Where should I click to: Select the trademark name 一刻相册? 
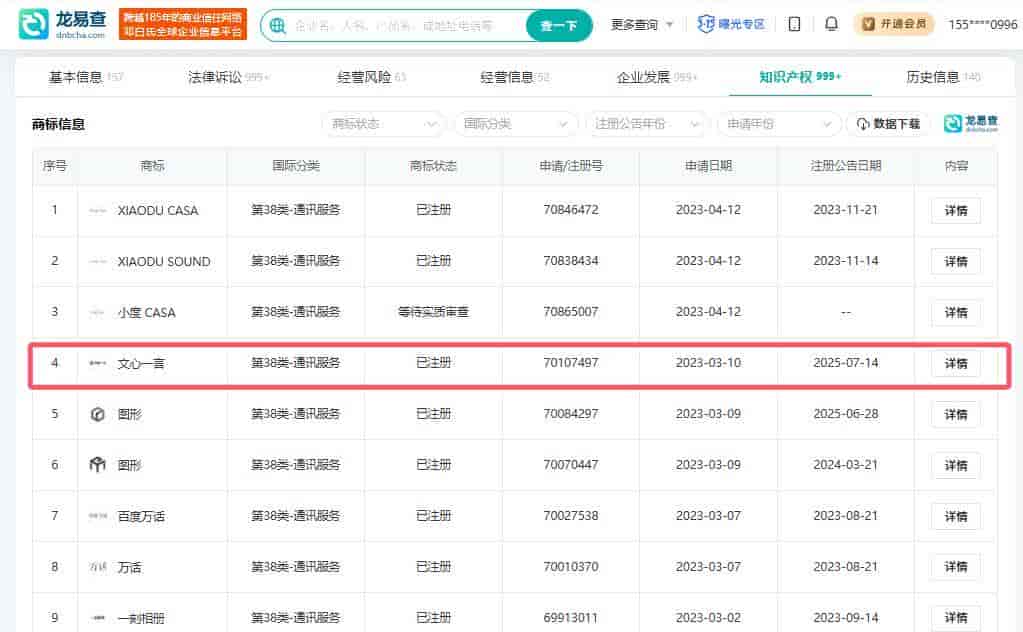[x=141, y=618]
